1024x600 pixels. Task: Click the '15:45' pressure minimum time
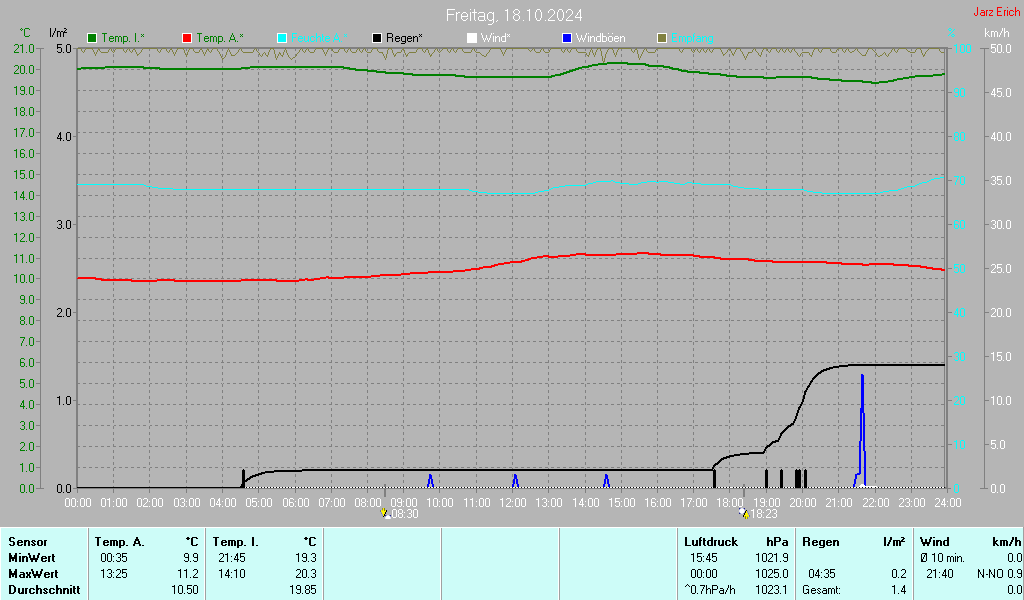[704, 558]
